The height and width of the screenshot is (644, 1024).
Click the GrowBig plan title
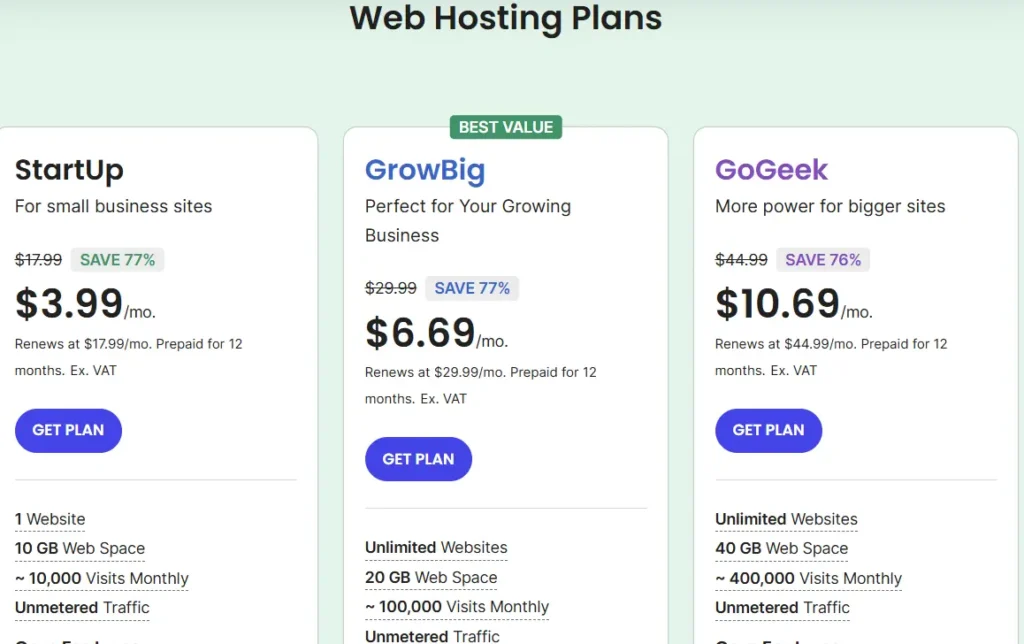425,170
